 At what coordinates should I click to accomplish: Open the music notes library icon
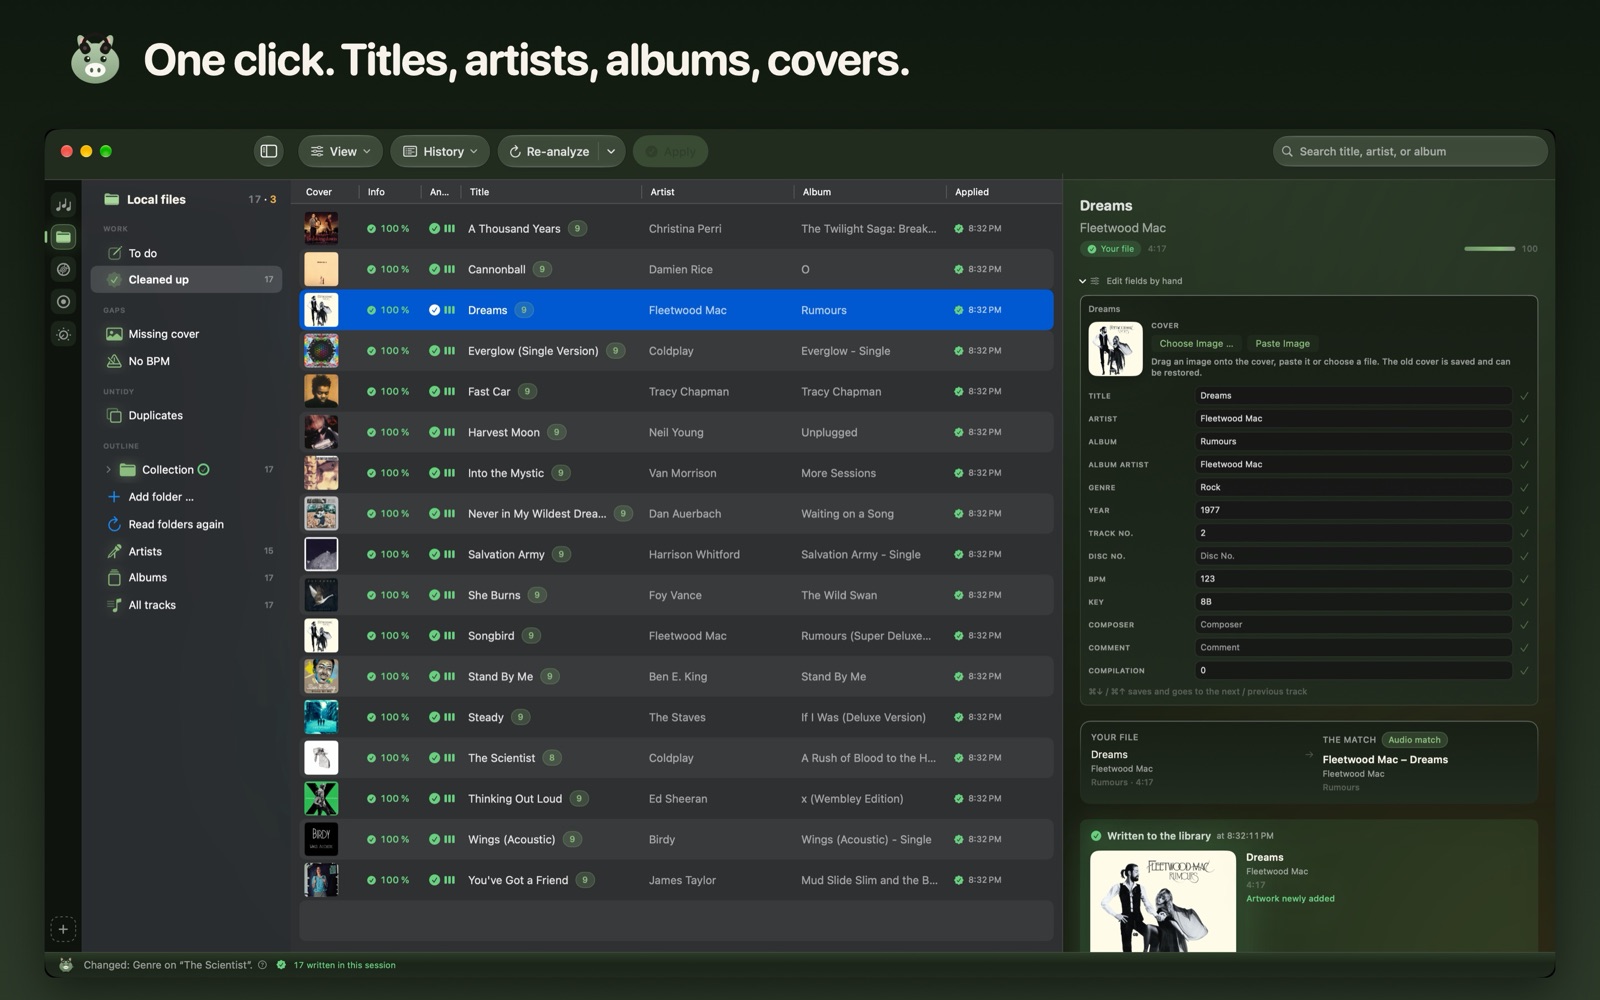63,204
